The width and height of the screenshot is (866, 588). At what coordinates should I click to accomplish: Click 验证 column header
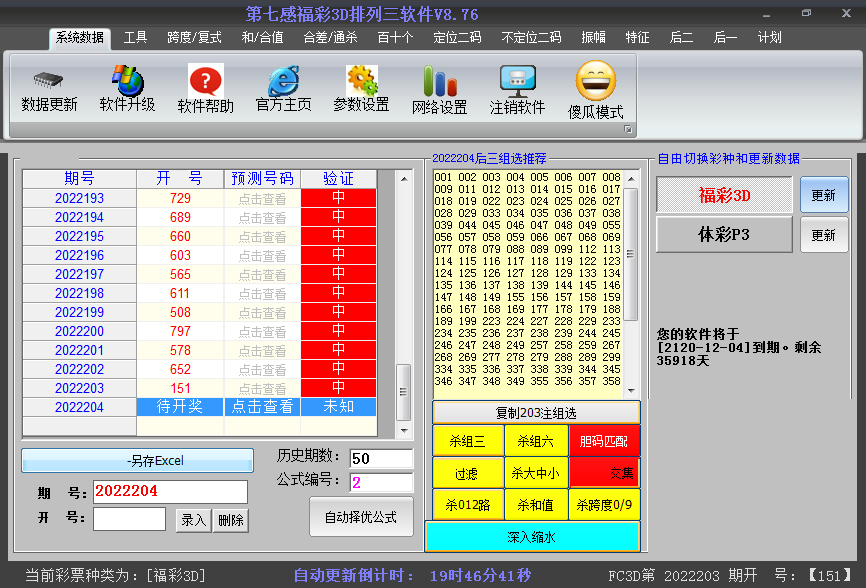tap(338, 178)
